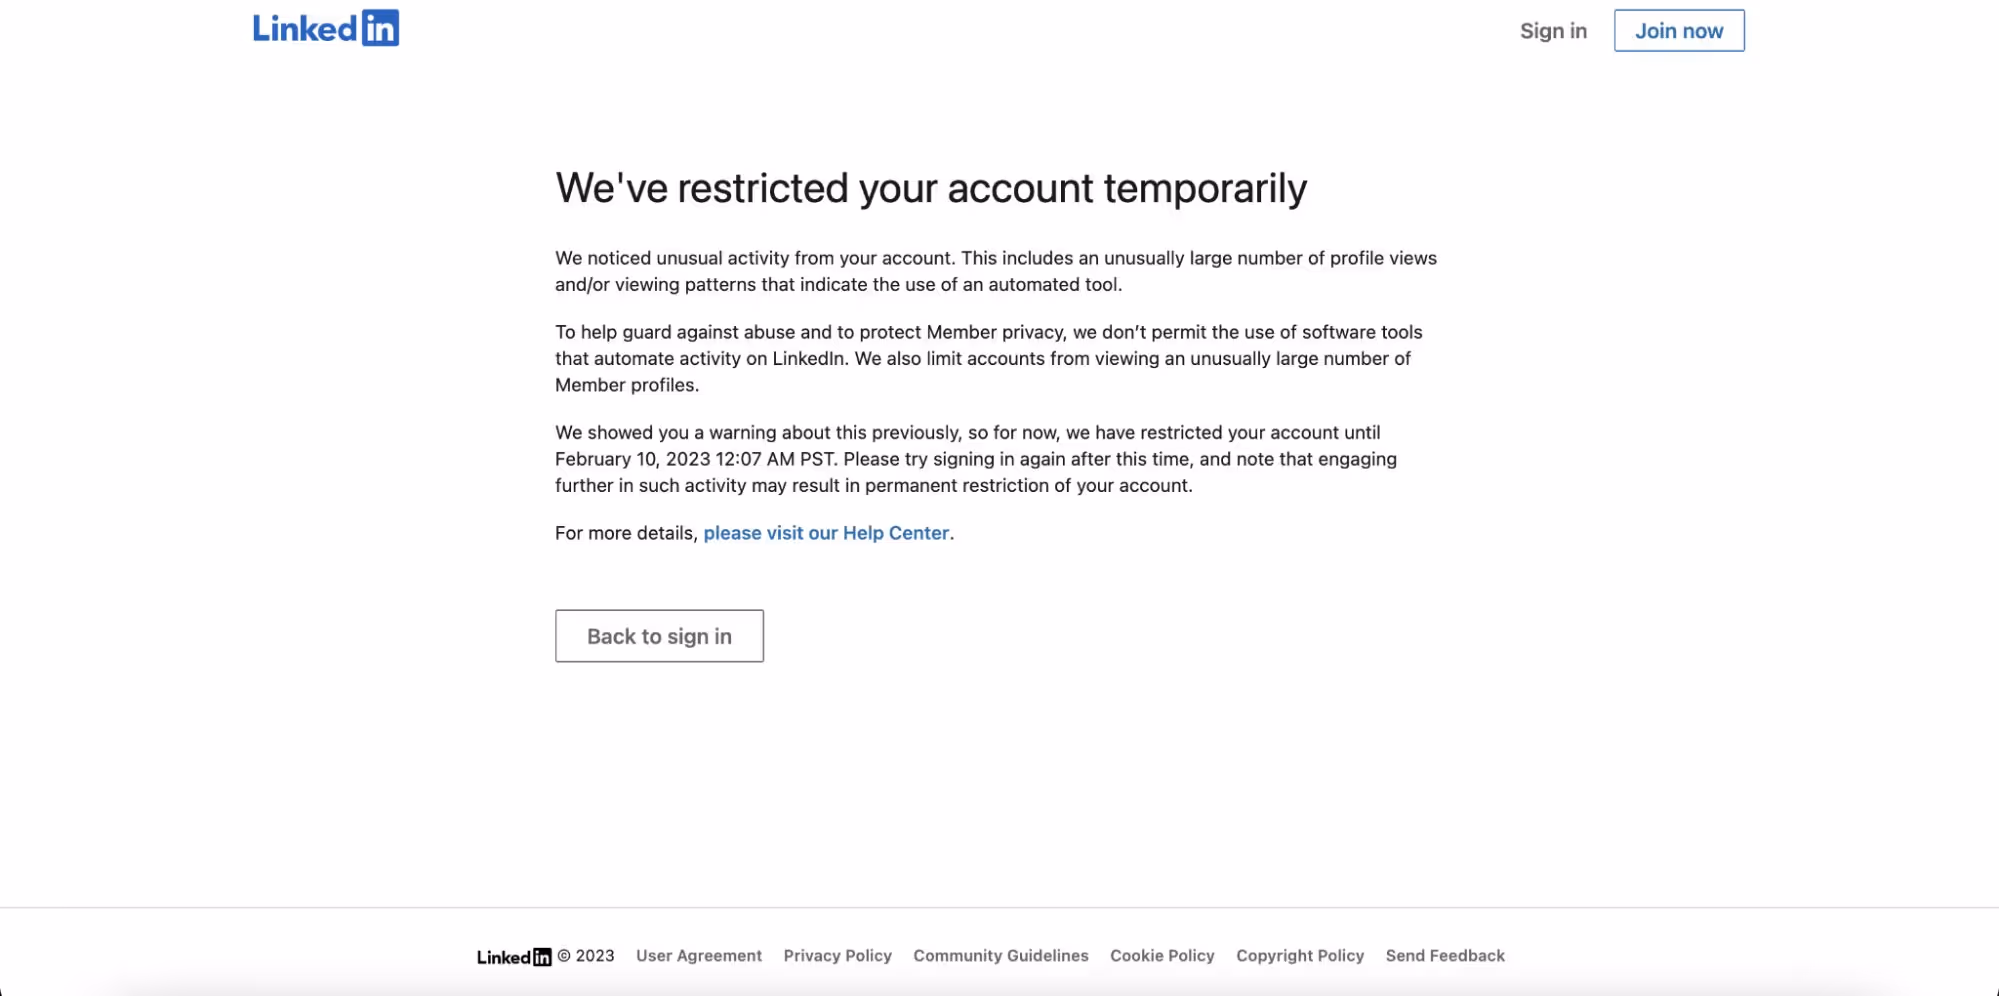
Task: Select the restriction notice heading
Action: (931, 188)
